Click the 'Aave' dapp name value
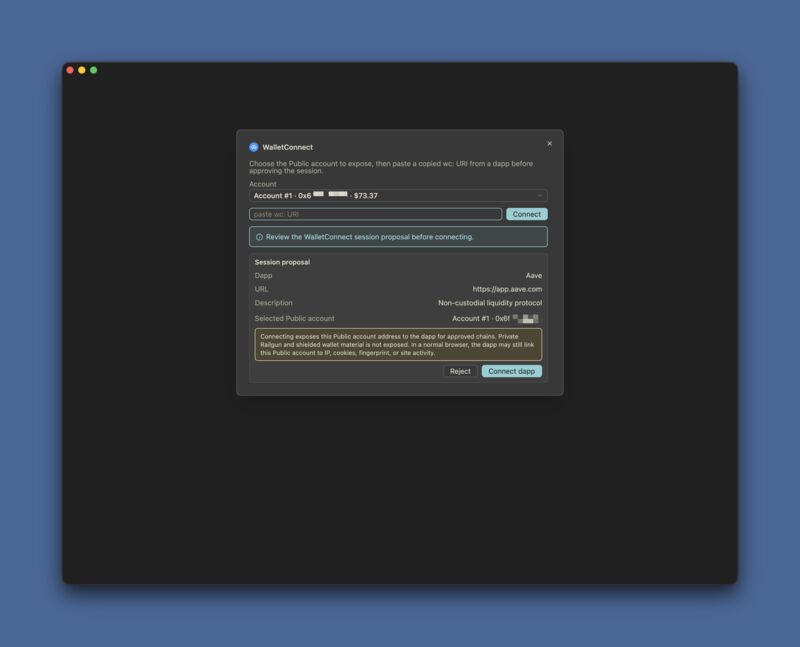Viewport: 800px width, 647px height. coord(534,276)
